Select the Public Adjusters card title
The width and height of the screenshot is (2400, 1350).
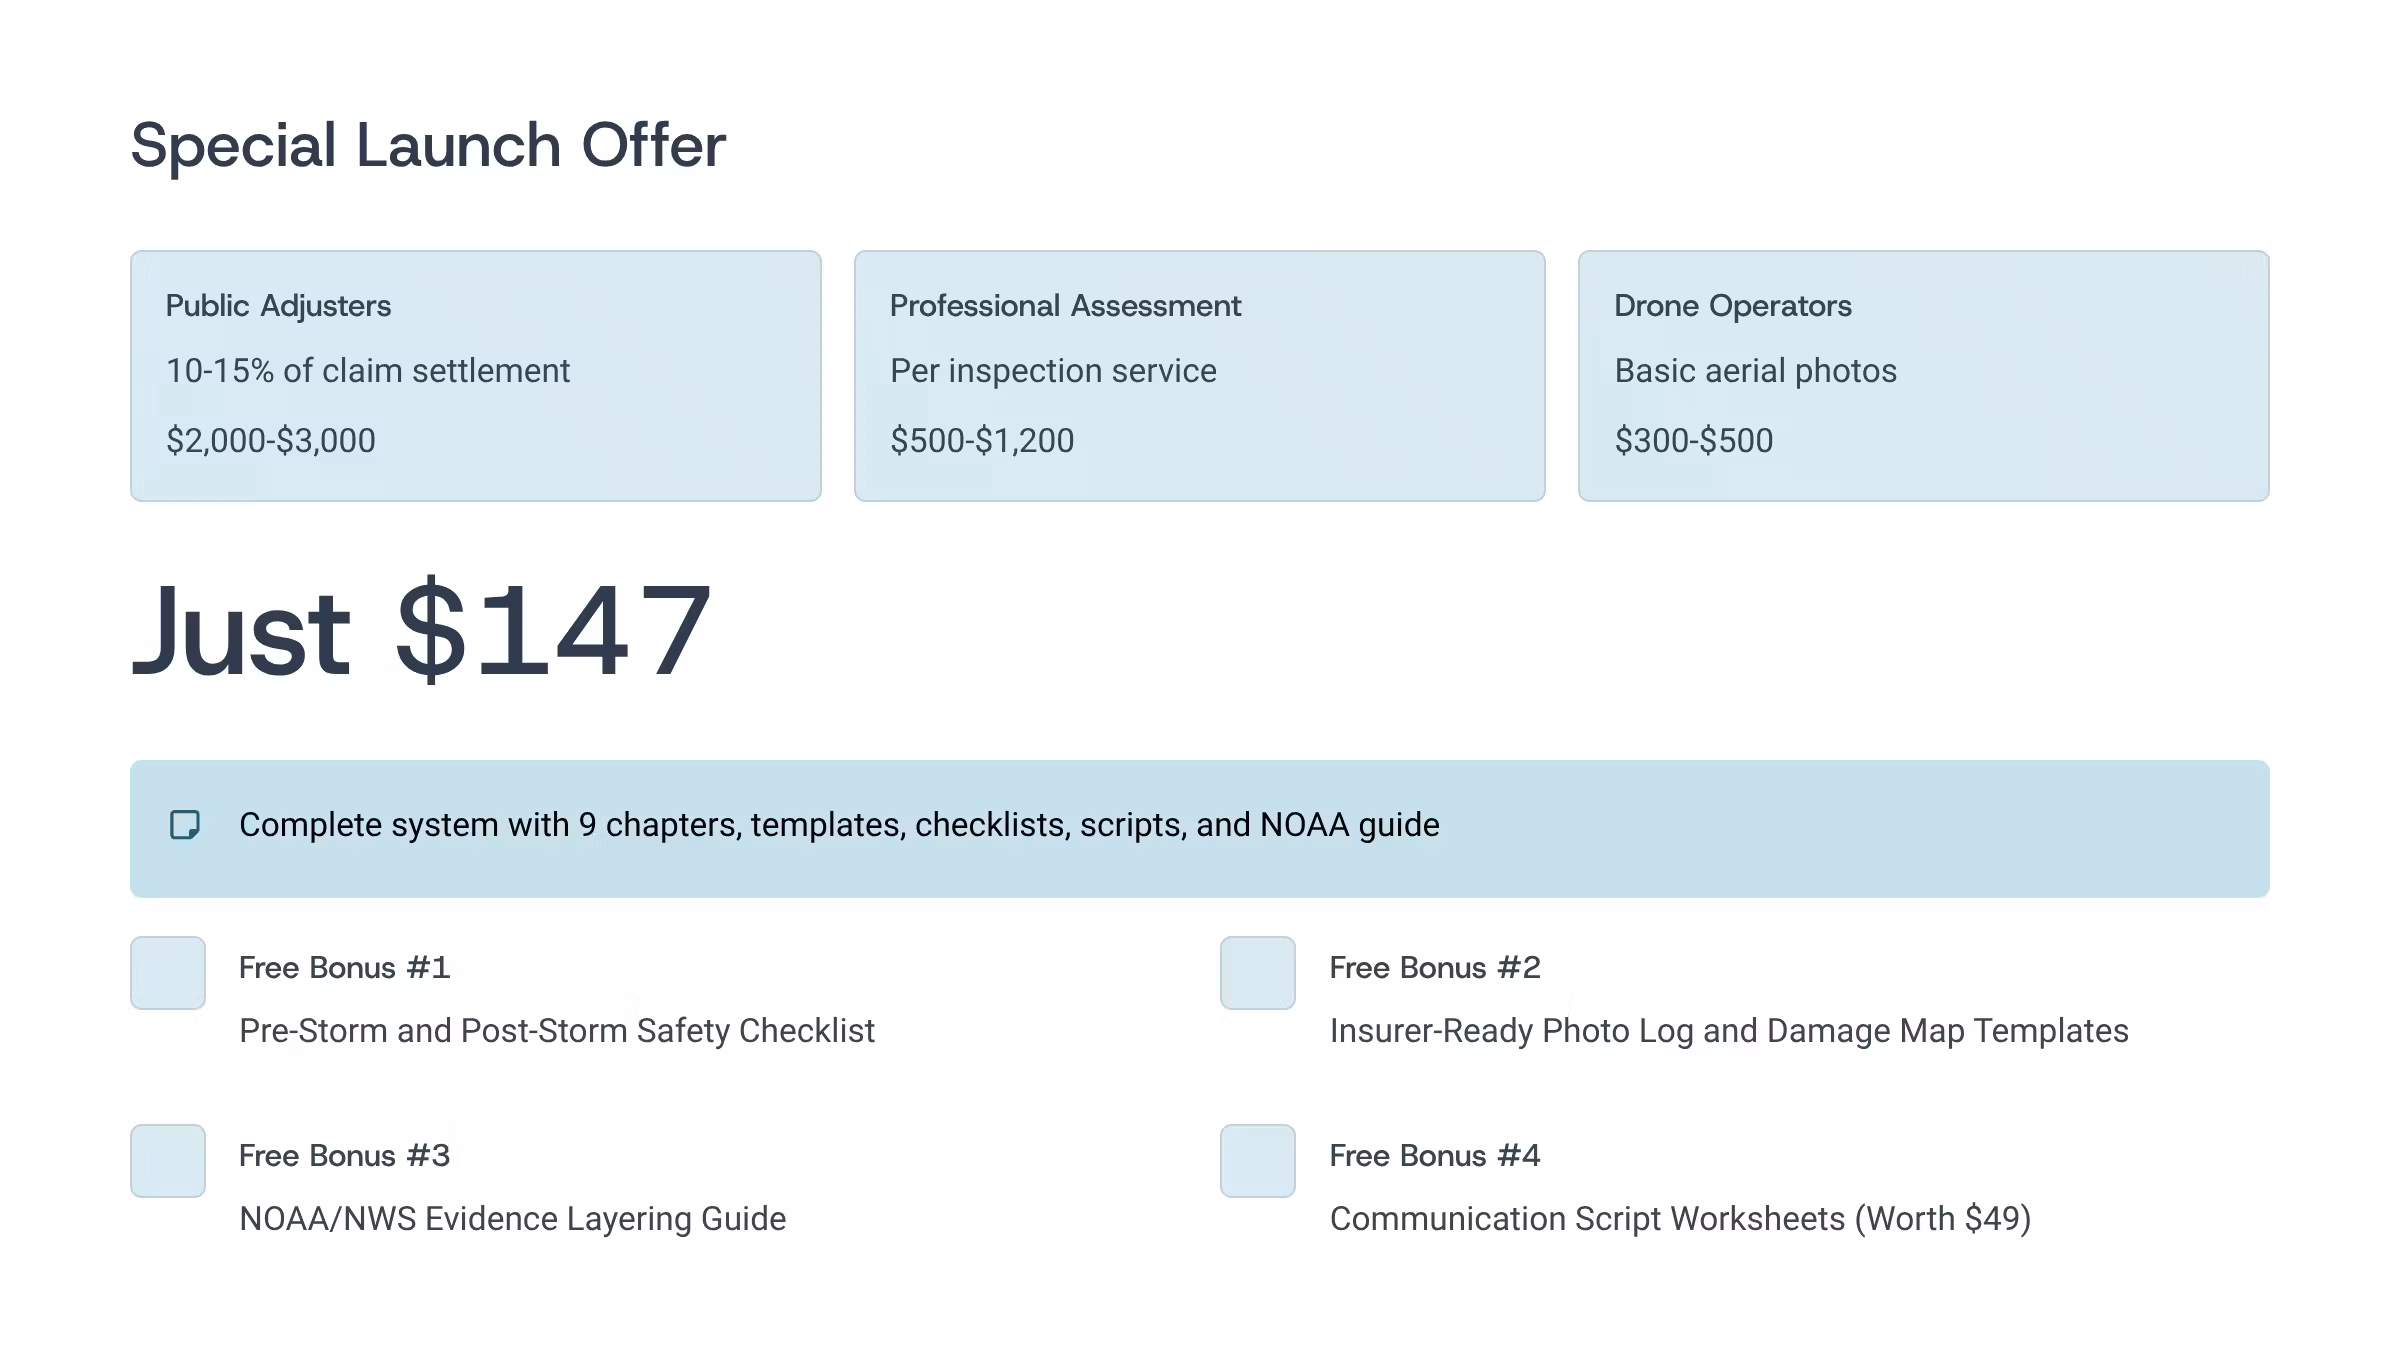point(278,306)
